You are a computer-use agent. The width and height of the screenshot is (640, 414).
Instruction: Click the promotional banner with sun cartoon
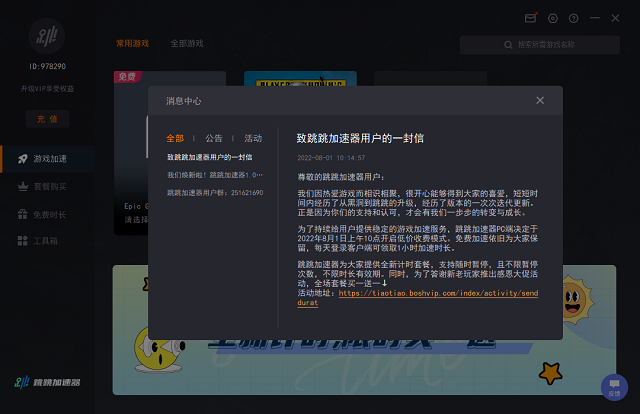364,367
